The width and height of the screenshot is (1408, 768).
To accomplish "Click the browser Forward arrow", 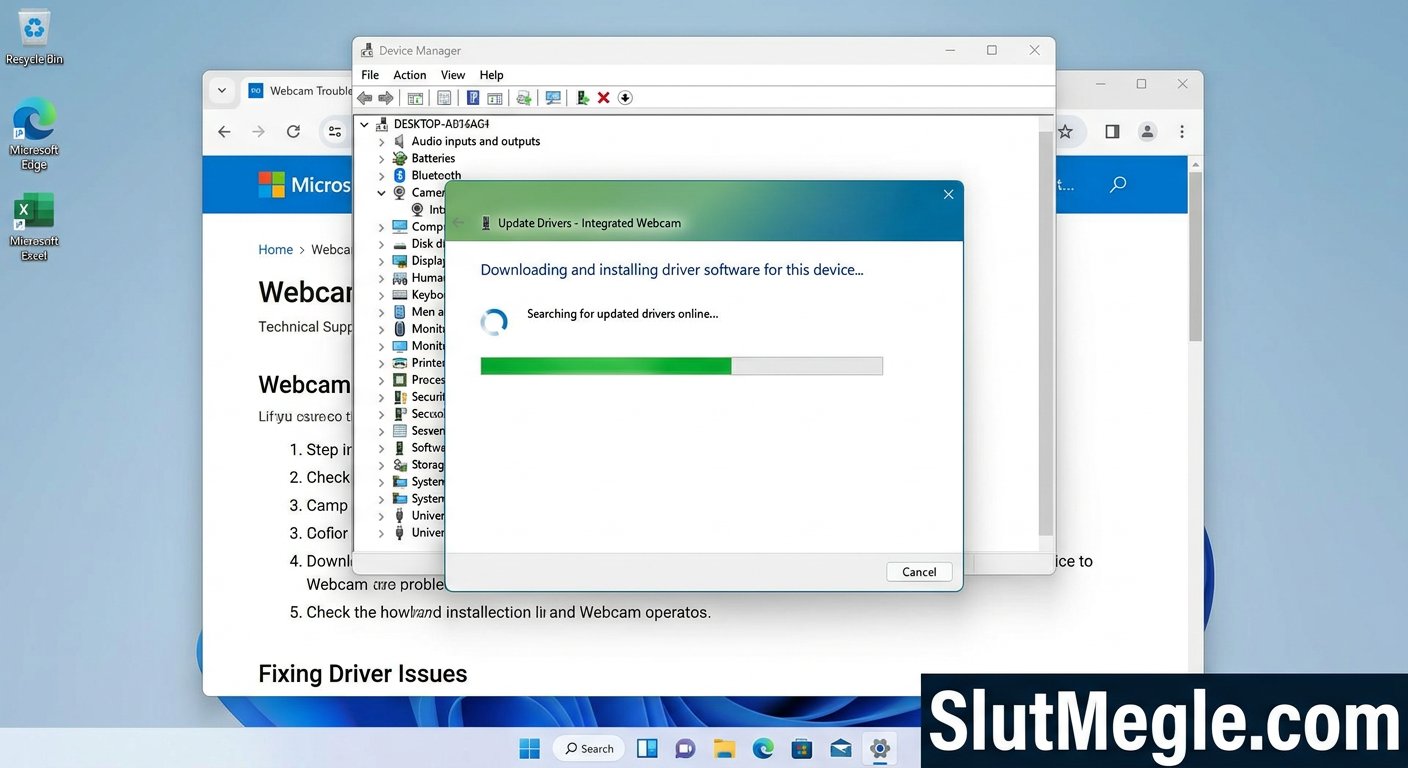I will [x=259, y=132].
